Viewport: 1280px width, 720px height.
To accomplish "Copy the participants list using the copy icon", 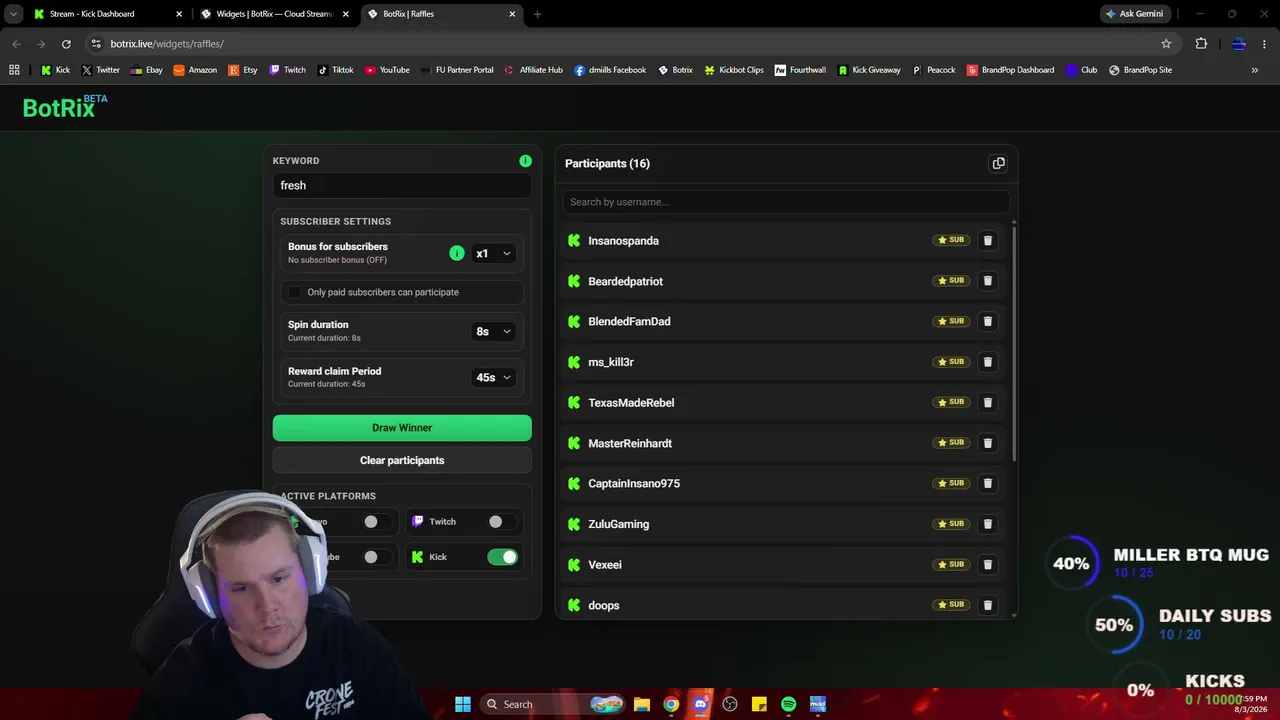I will coord(998,163).
